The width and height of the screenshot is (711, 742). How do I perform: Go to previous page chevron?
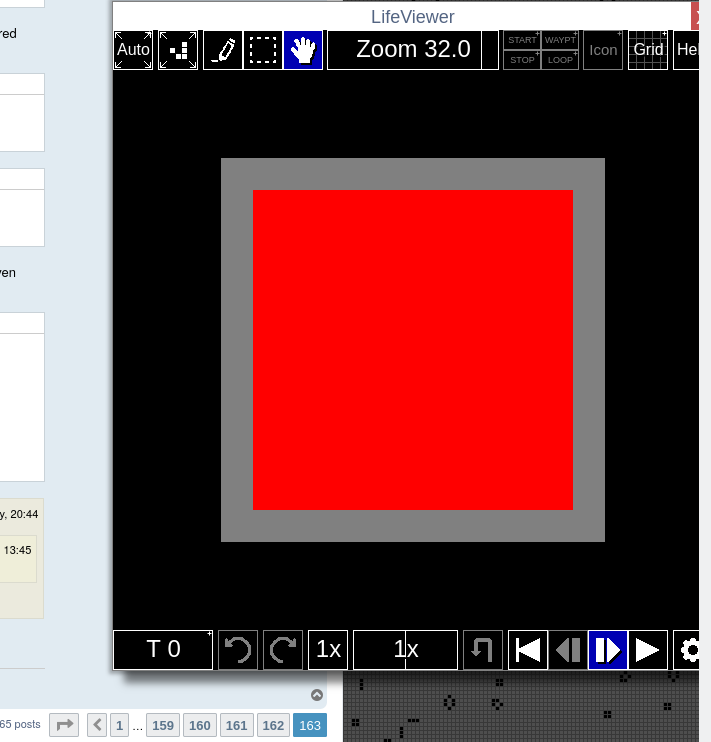tap(97, 725)
